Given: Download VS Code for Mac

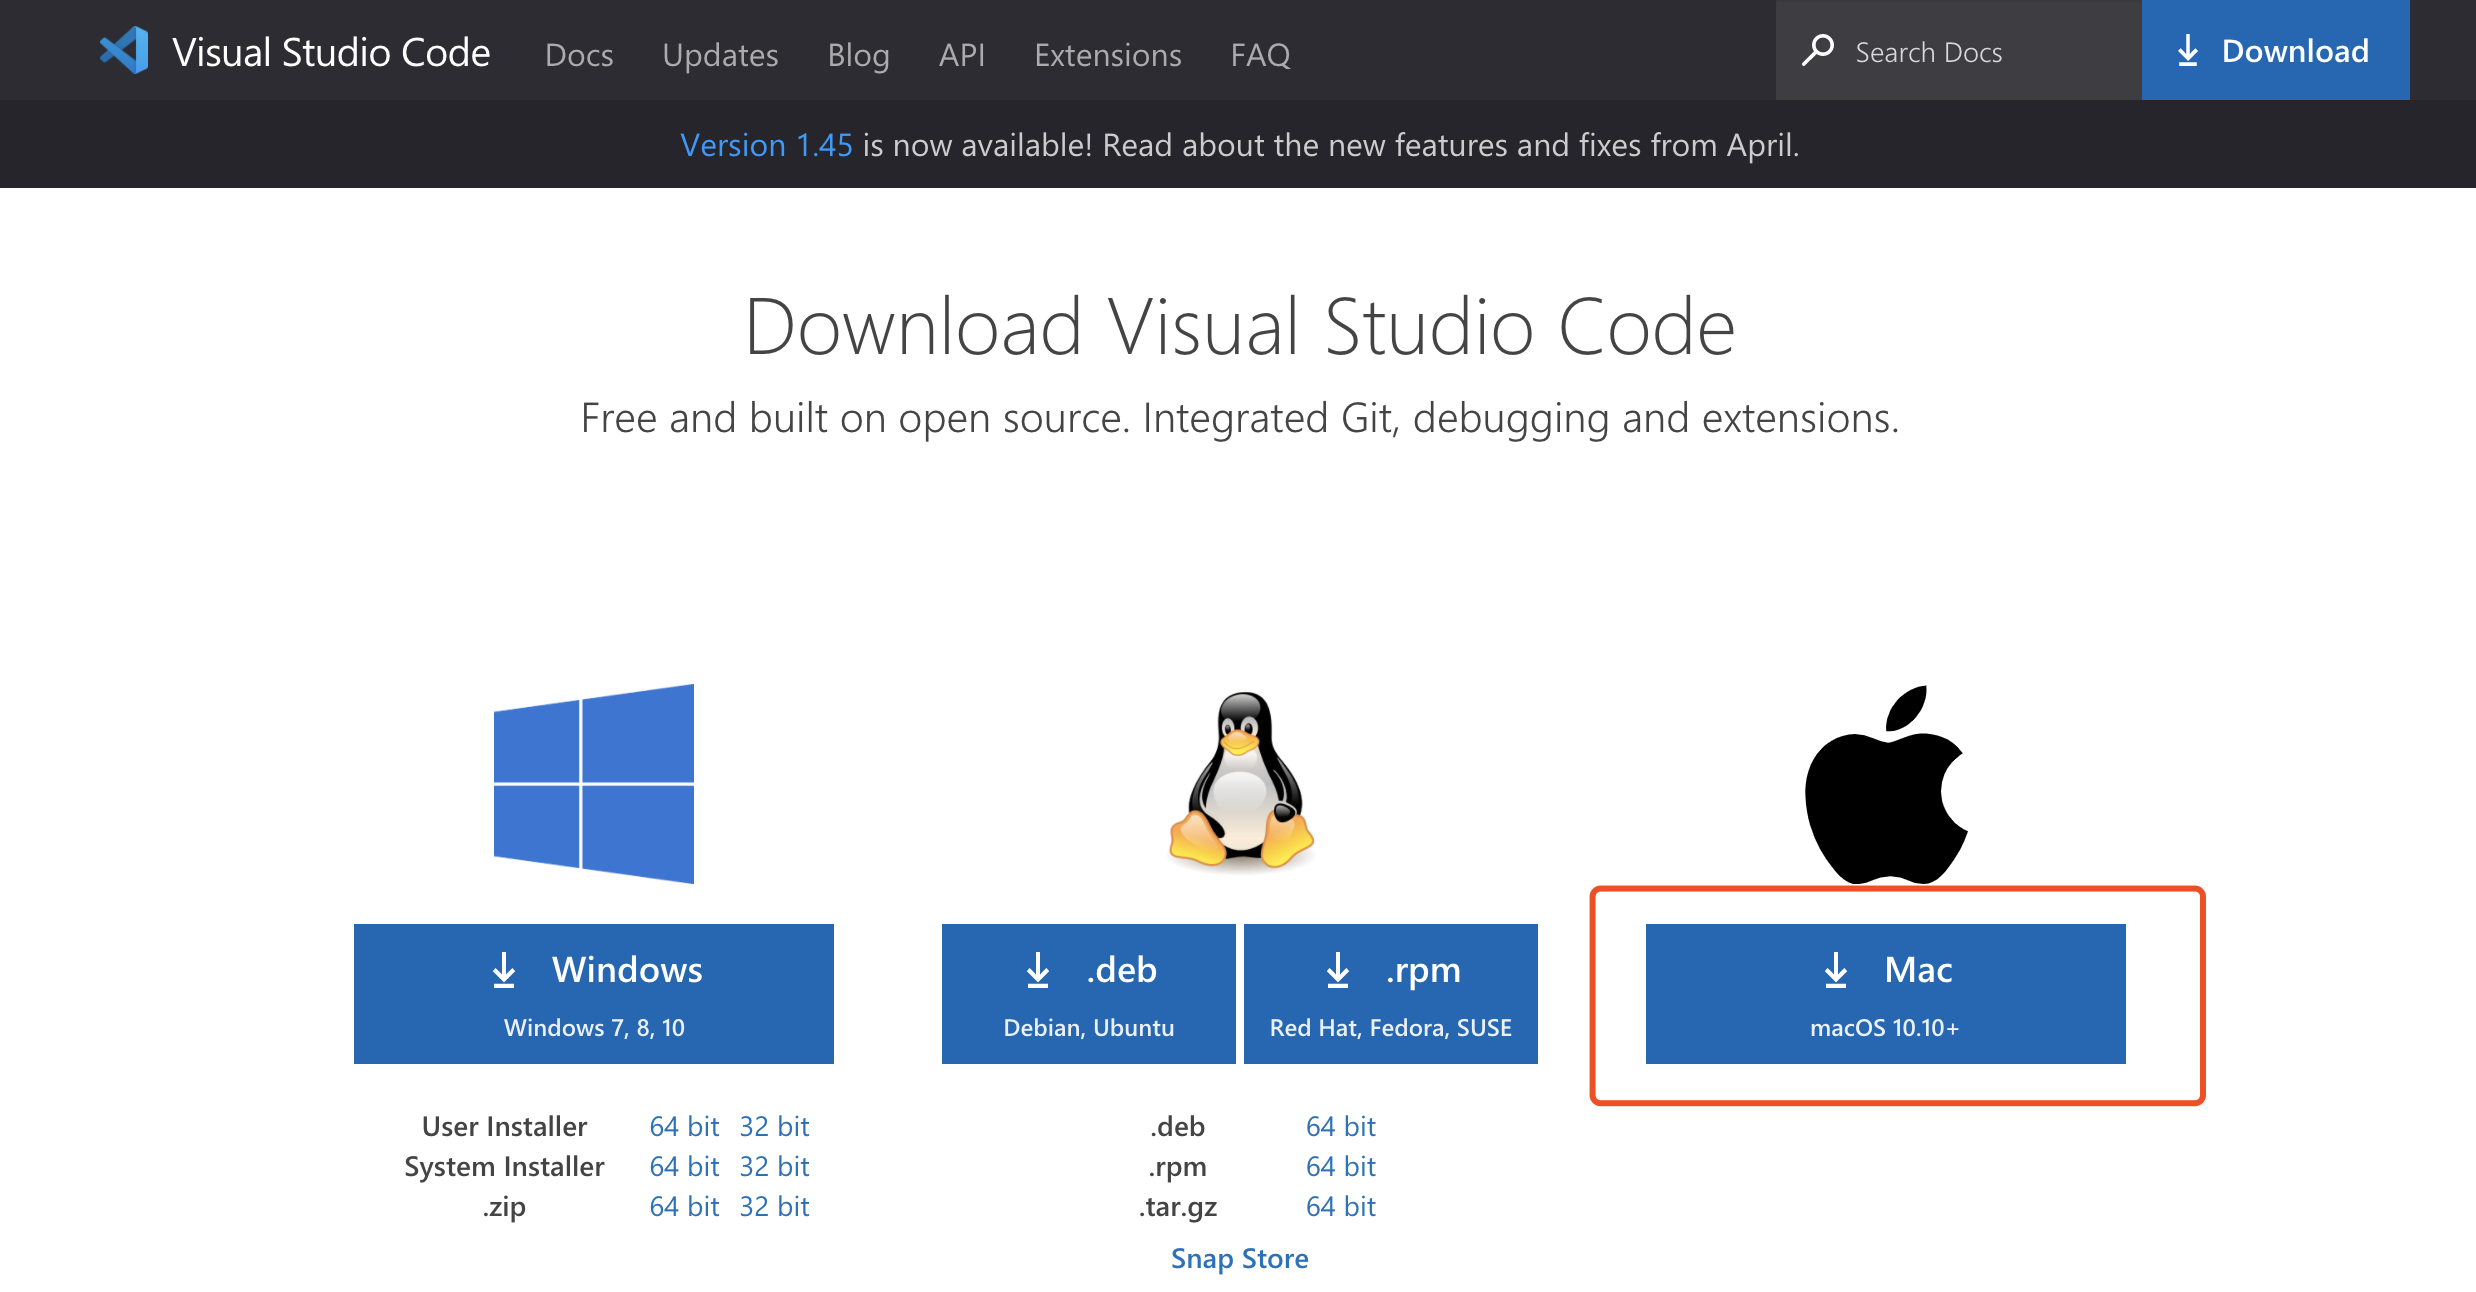Looking at the screenshot, I should point(1887,993).
